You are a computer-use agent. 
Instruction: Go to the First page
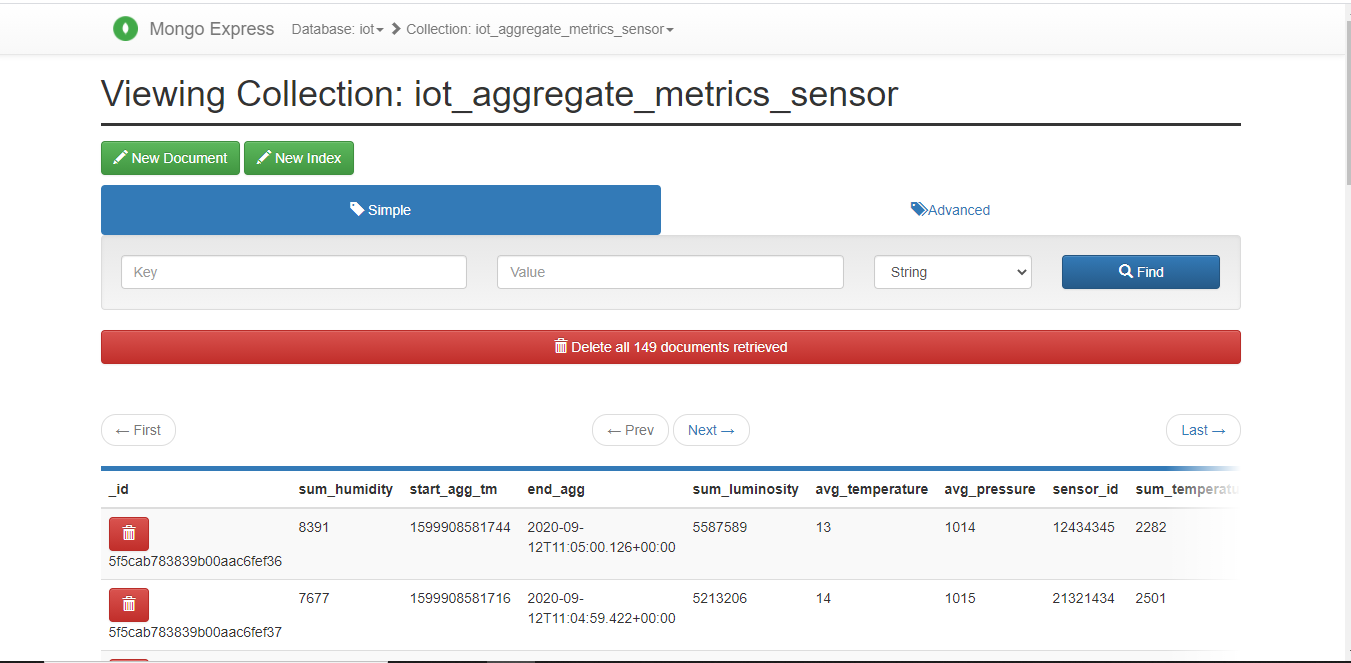(138, 430)
